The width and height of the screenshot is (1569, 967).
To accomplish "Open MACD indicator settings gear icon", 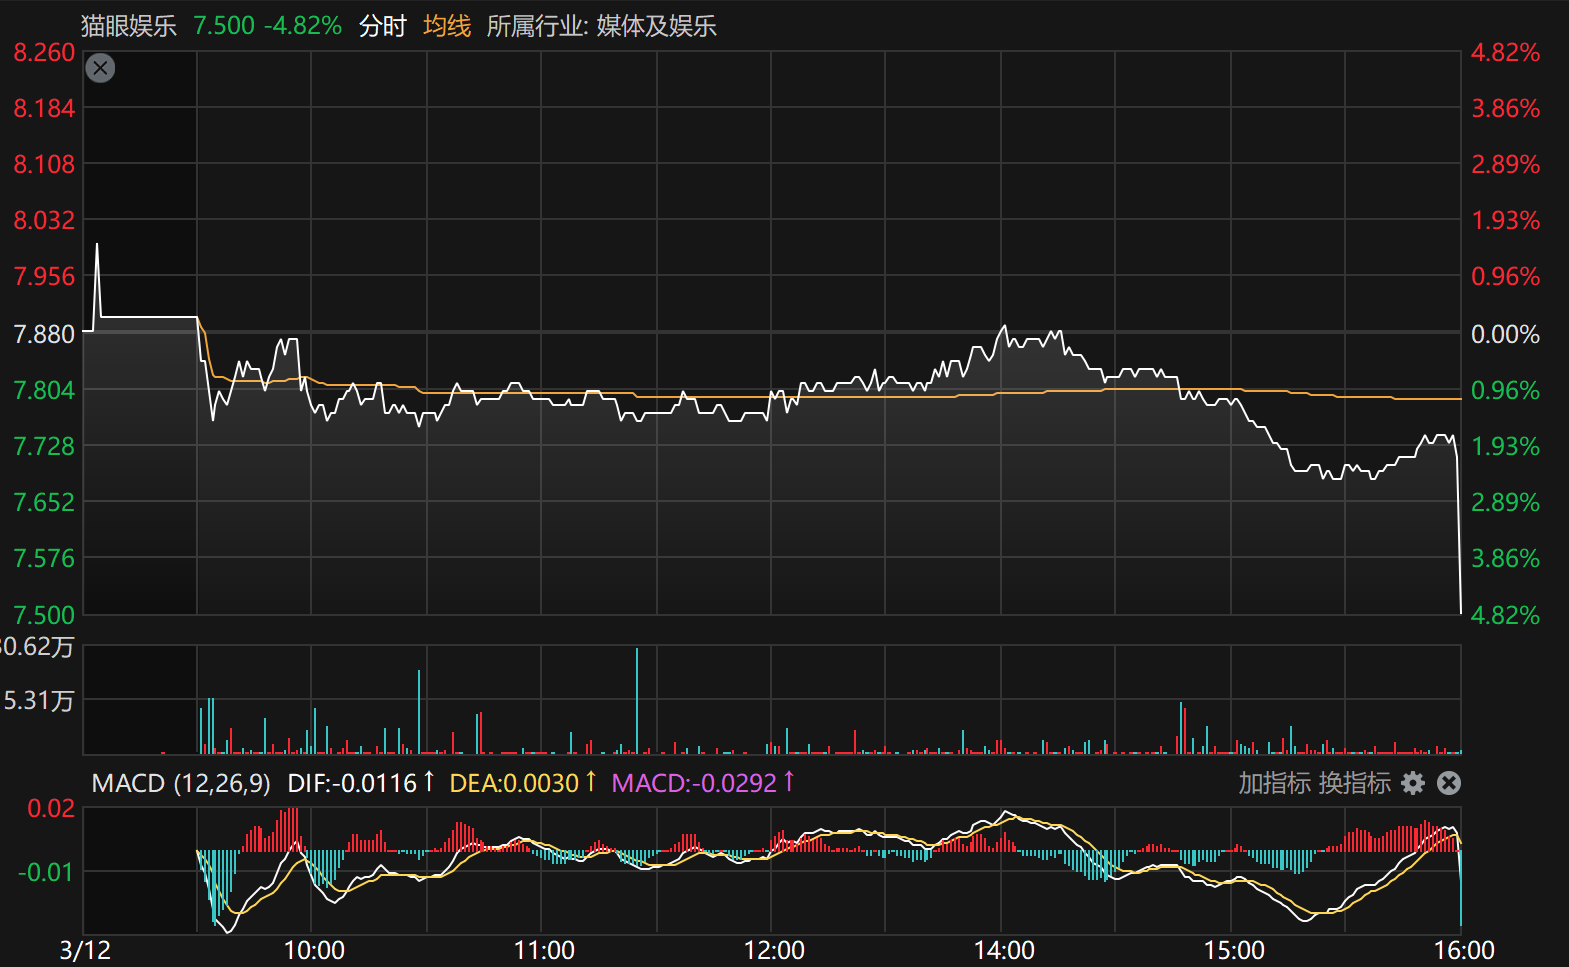I will coord(1412,783).
